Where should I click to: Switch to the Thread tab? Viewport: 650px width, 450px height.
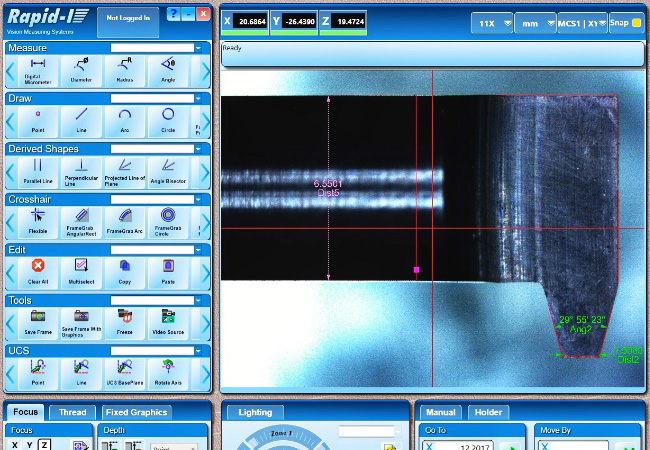72,412
